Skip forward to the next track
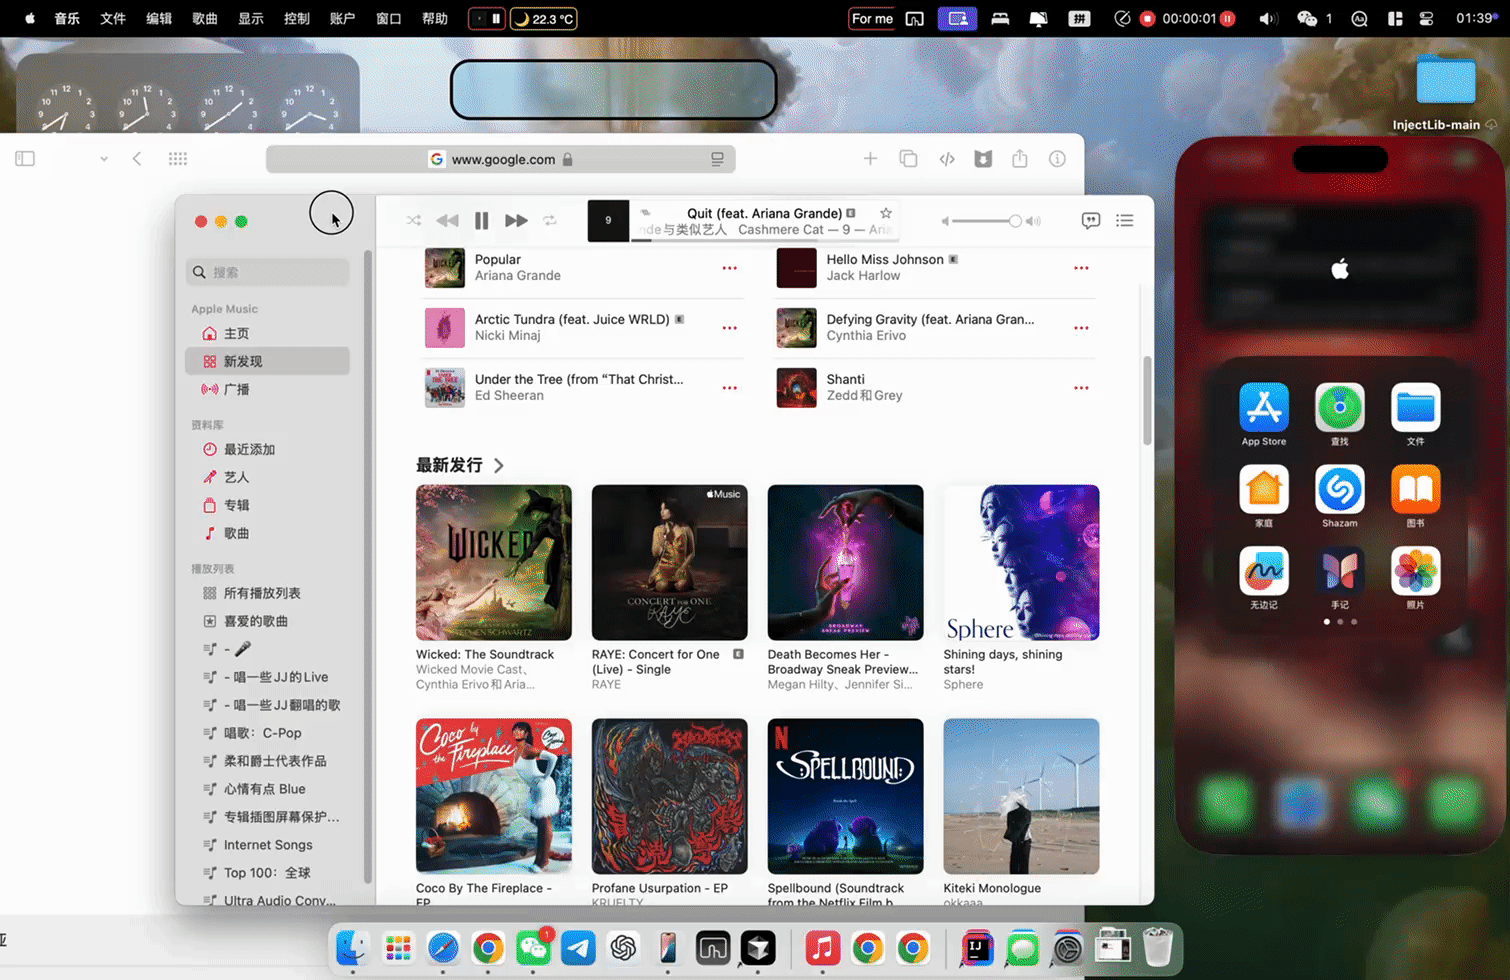 [516, 220]
